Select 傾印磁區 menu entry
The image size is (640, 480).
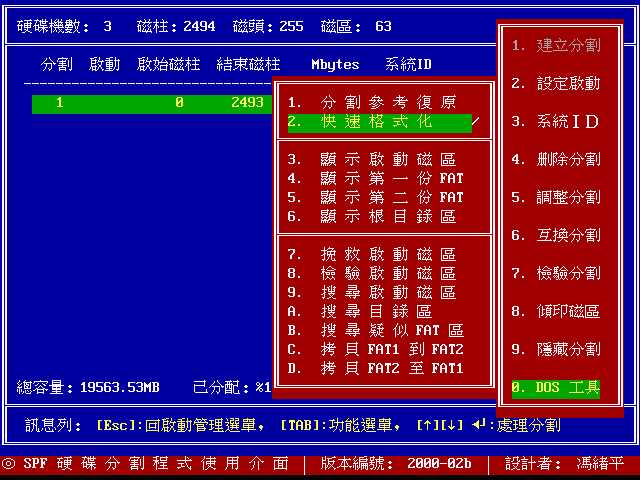point(556,311)
